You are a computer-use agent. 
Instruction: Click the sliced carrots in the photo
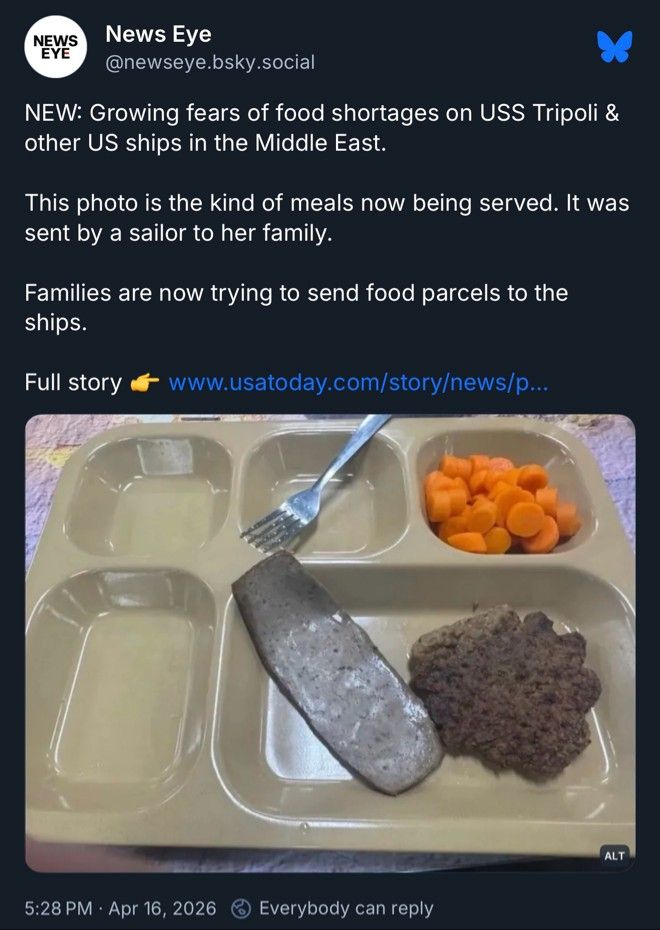point(501,503)
